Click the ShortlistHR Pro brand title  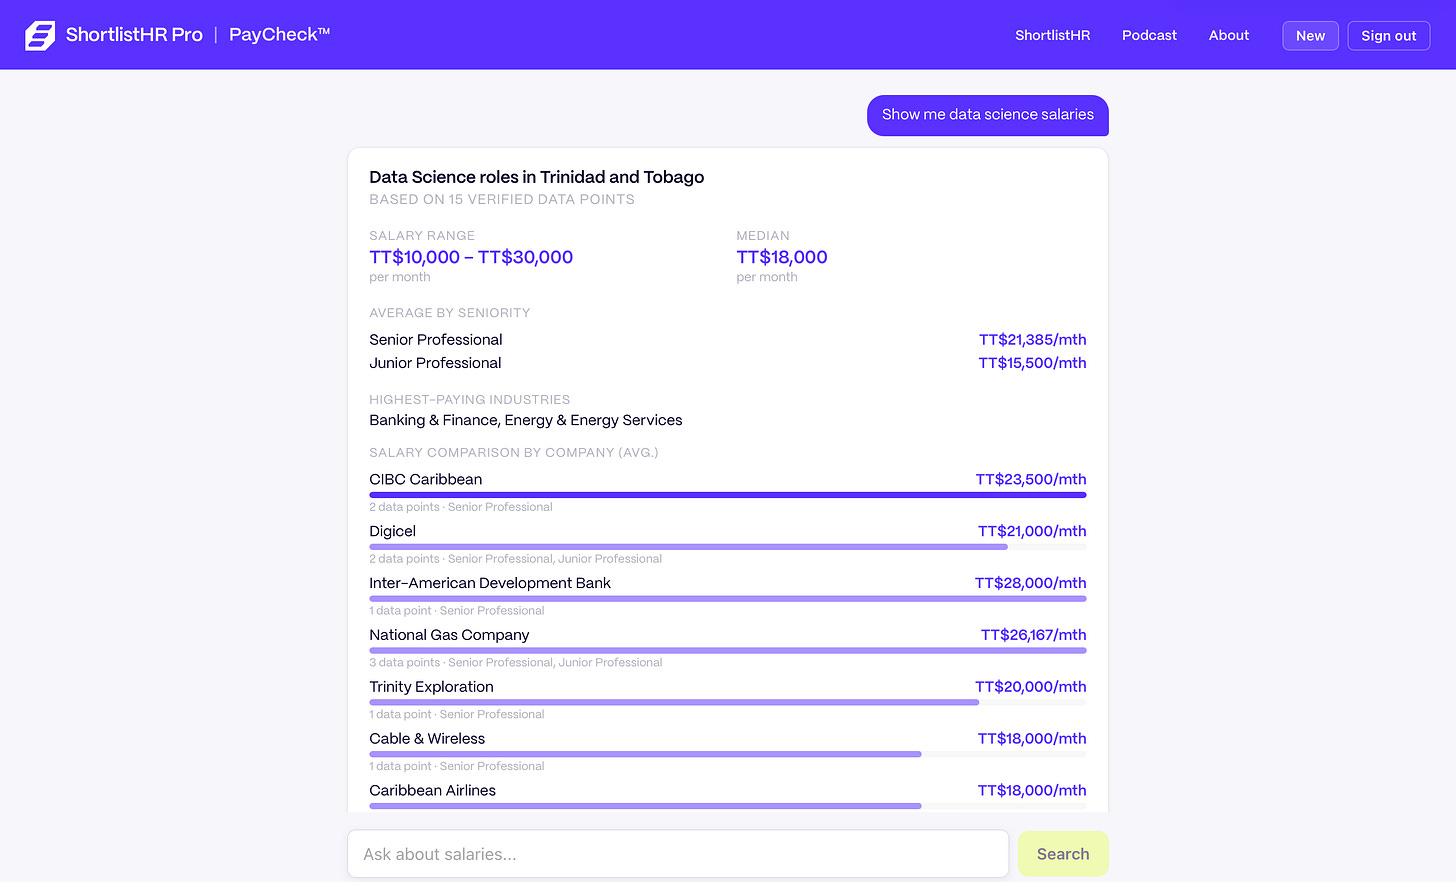[x=134, y=35]
